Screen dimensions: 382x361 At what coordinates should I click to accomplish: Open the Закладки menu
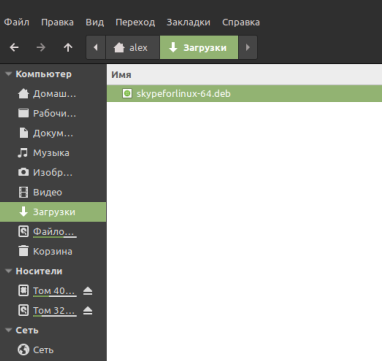(188, 22)
